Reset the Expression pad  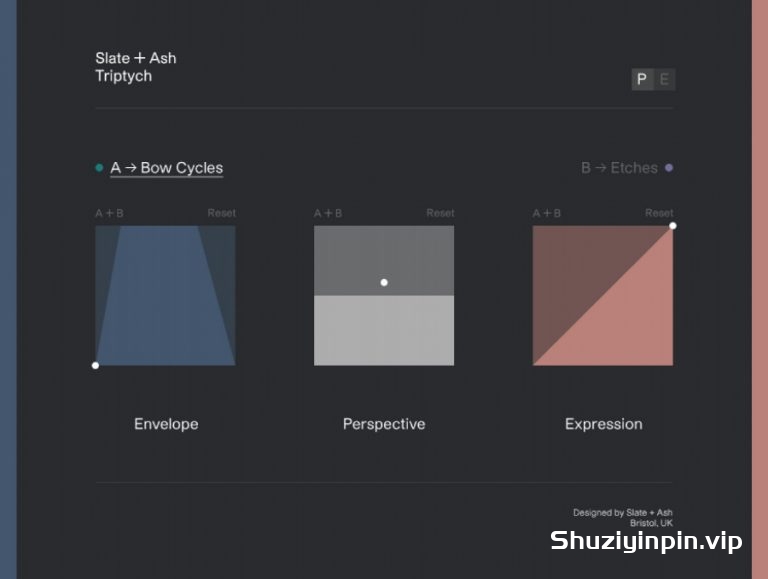(659, 213)
